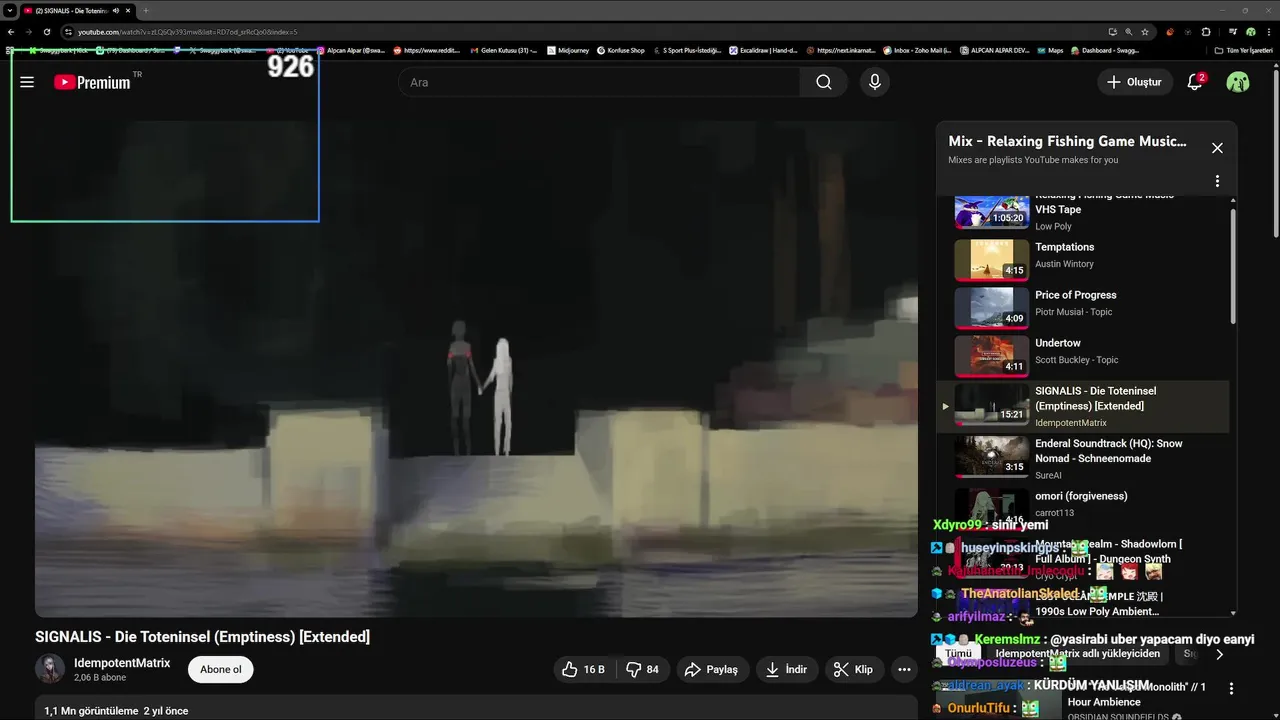Viewport: 1280px width, 720px height.
Task: Start voice search with microphone icon
Action: tap(875, 82)
